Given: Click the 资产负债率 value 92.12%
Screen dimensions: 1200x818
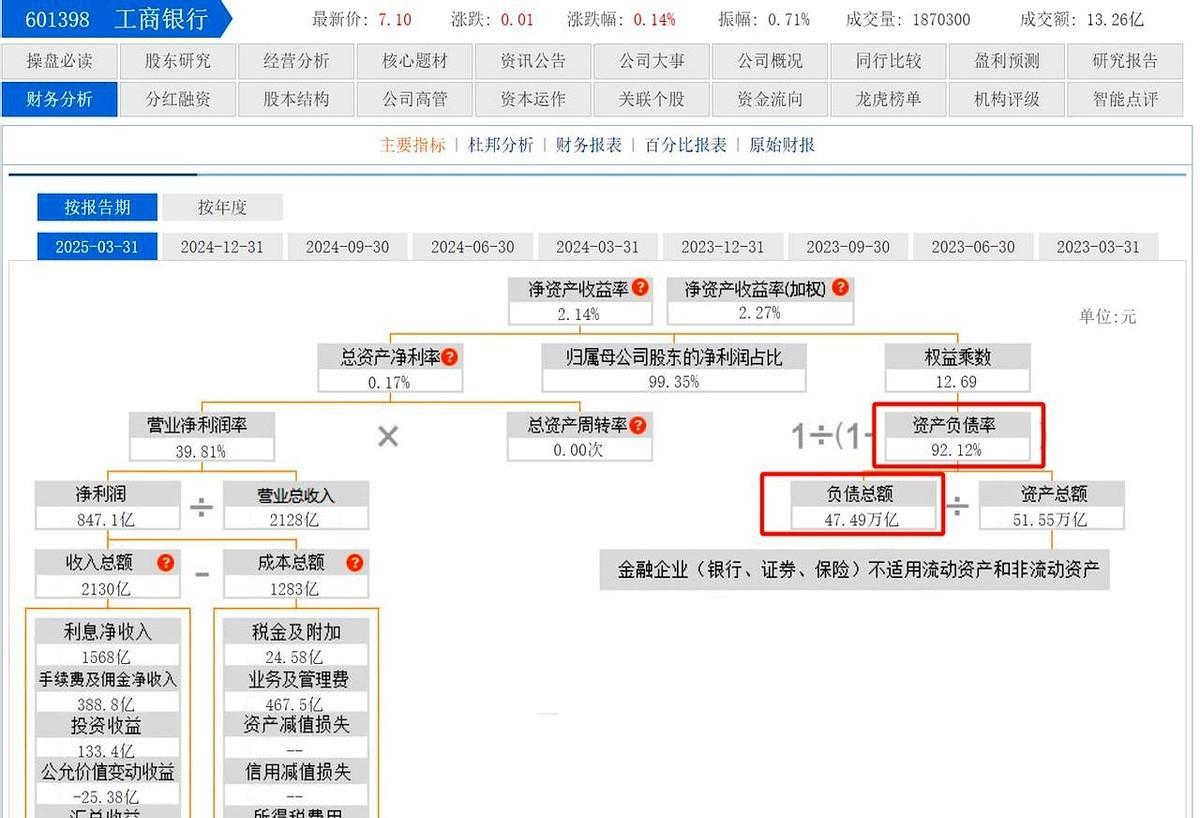Looking at the screenshot, I should (957, 450).
